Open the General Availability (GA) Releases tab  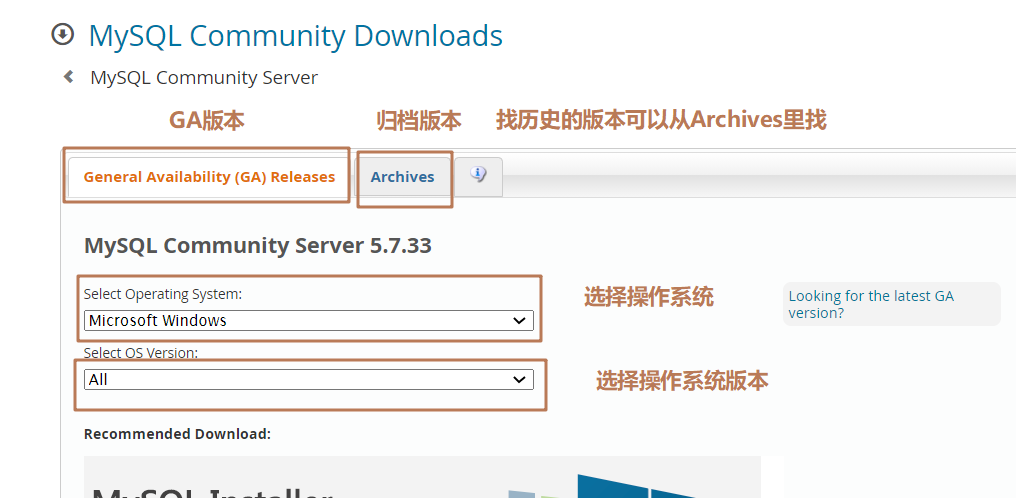[x=209, y=177]
